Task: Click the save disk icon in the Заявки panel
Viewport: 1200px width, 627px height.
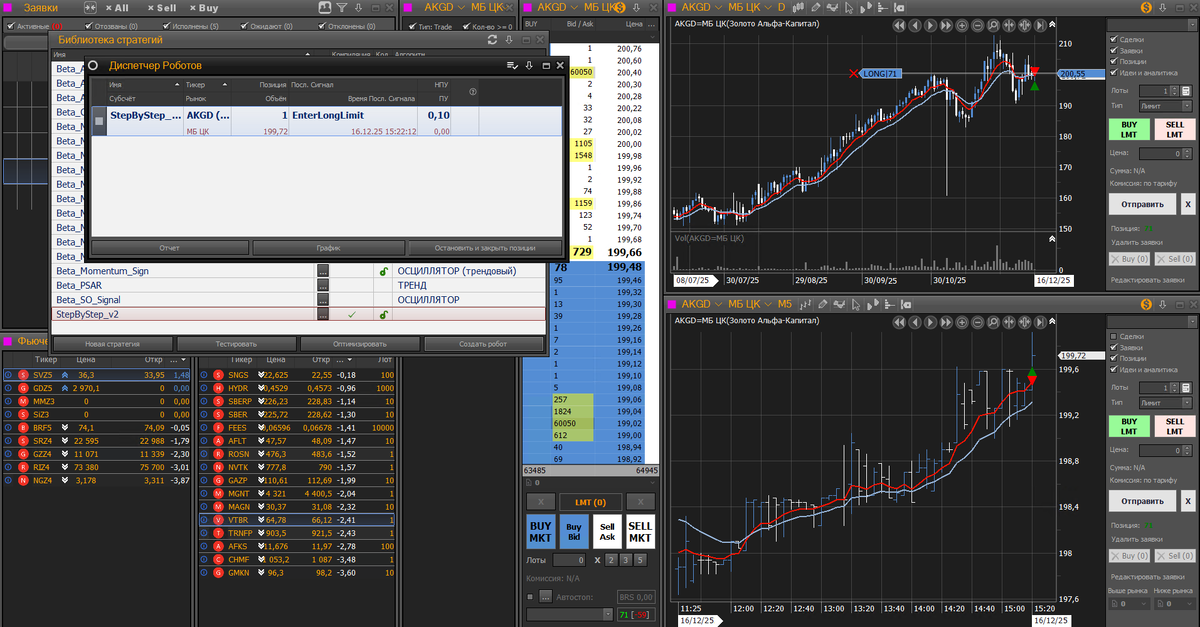Action: click(x=324, y=8)
